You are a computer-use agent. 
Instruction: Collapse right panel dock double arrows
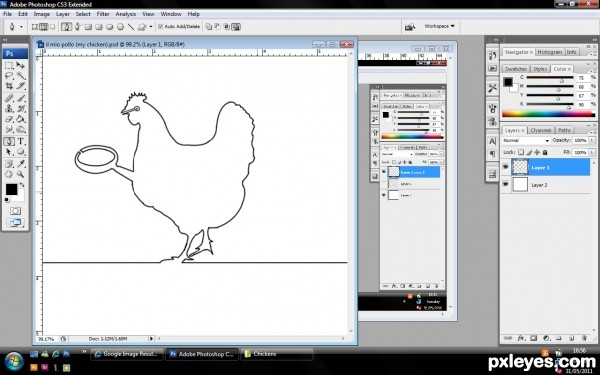click(595, 39)
